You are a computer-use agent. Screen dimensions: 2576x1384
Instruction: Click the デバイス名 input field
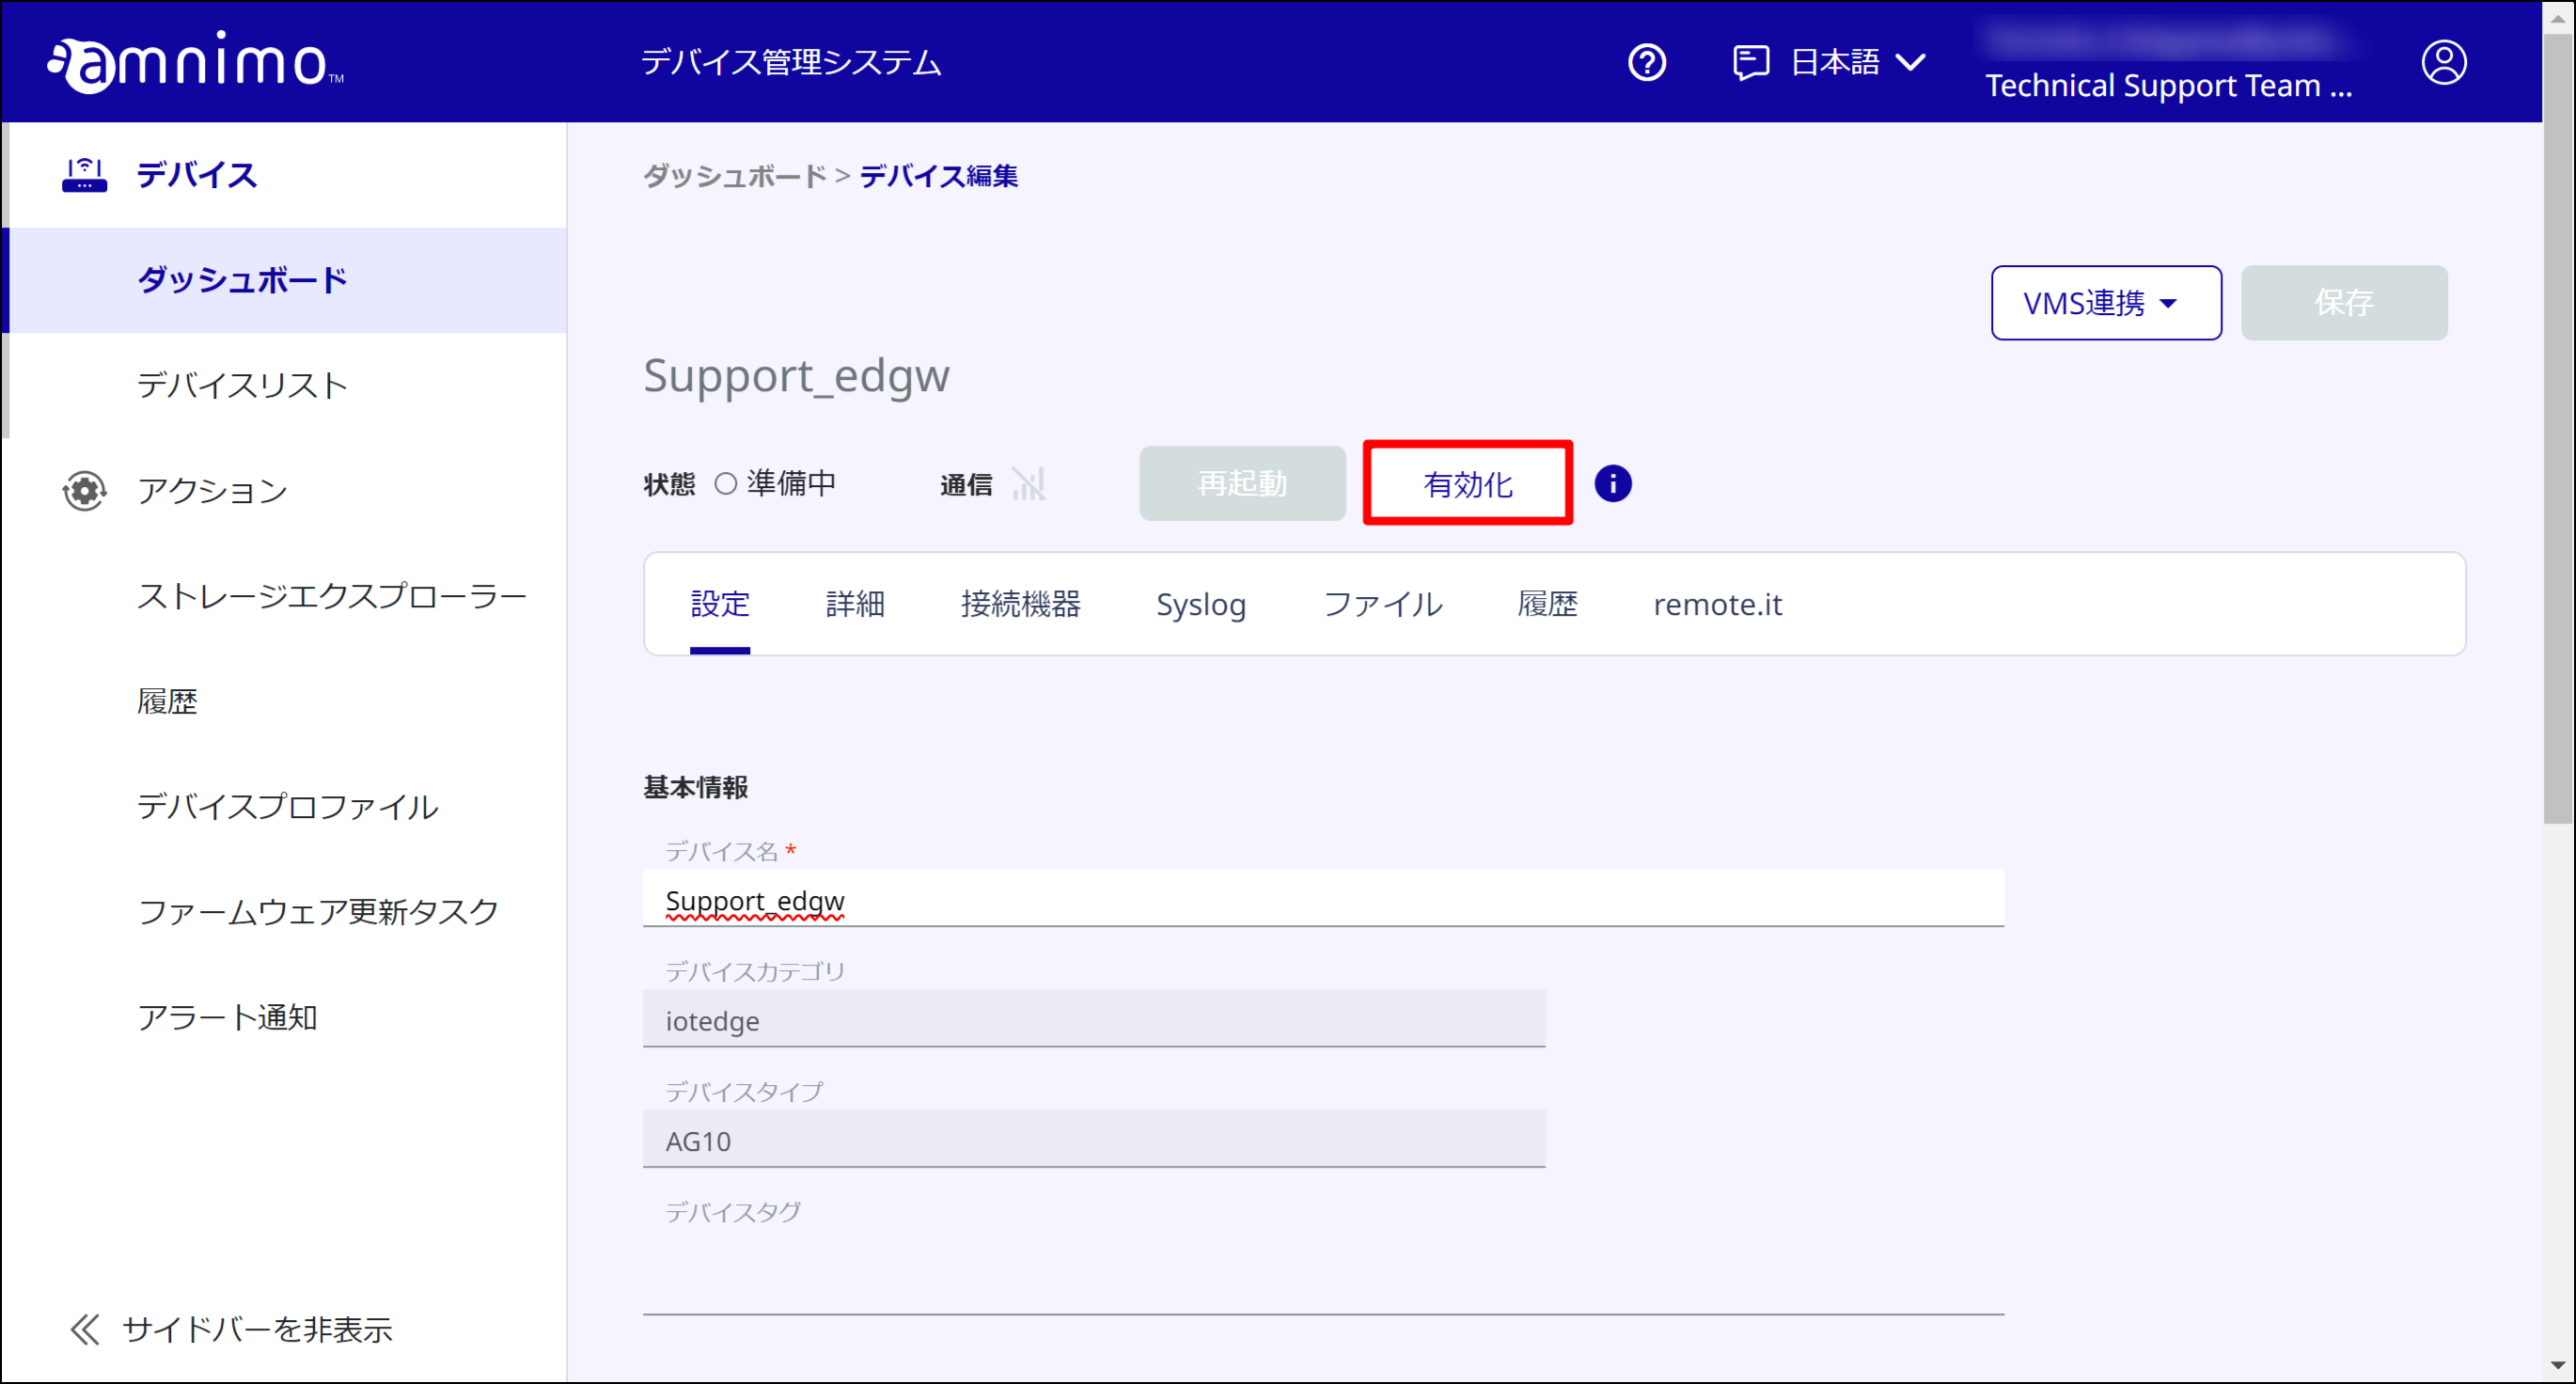pyautogui.click(x=1323, y=900)
